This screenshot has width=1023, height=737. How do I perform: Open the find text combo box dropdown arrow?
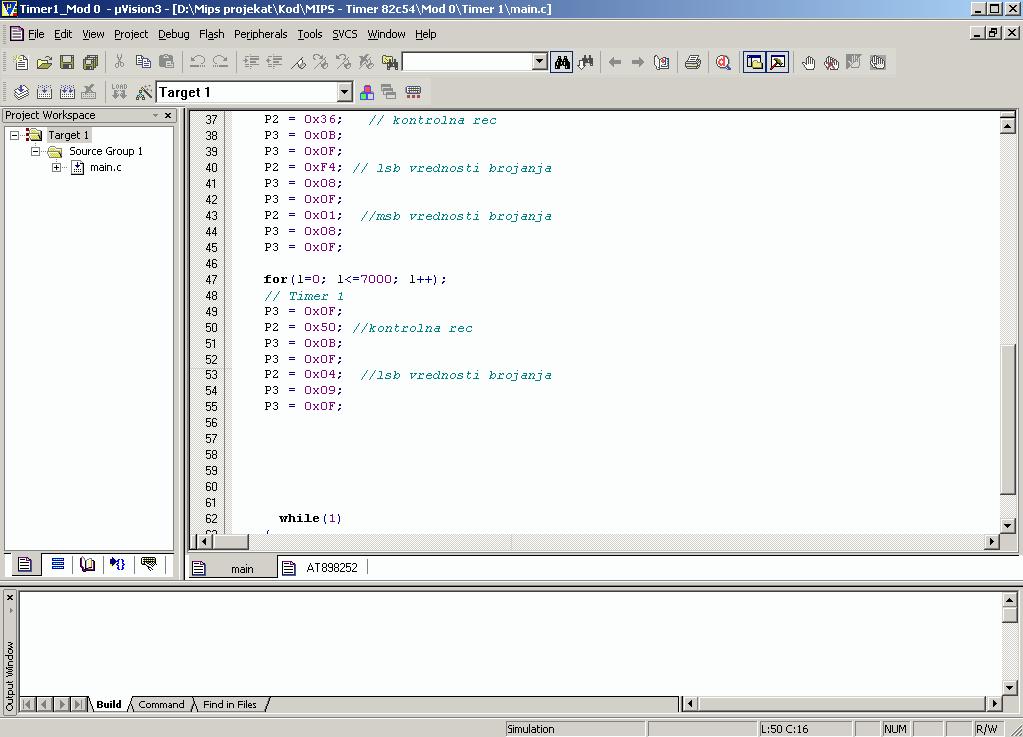540,62
